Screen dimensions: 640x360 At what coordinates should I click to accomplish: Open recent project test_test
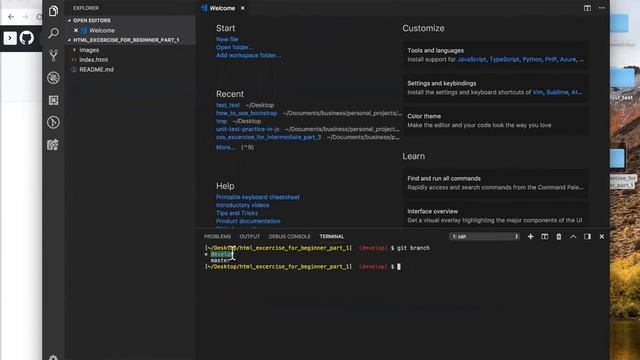pos(228,105)
